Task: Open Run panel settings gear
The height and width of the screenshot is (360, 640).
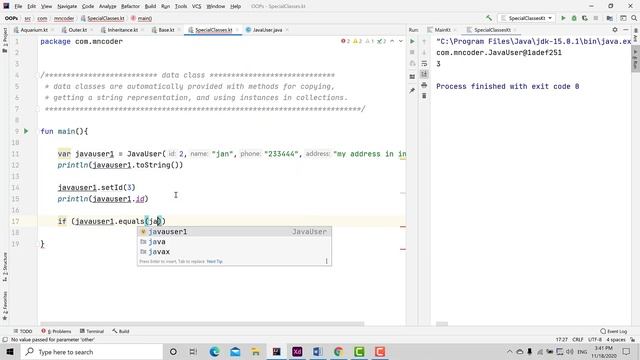Action: tap(615, 30)
